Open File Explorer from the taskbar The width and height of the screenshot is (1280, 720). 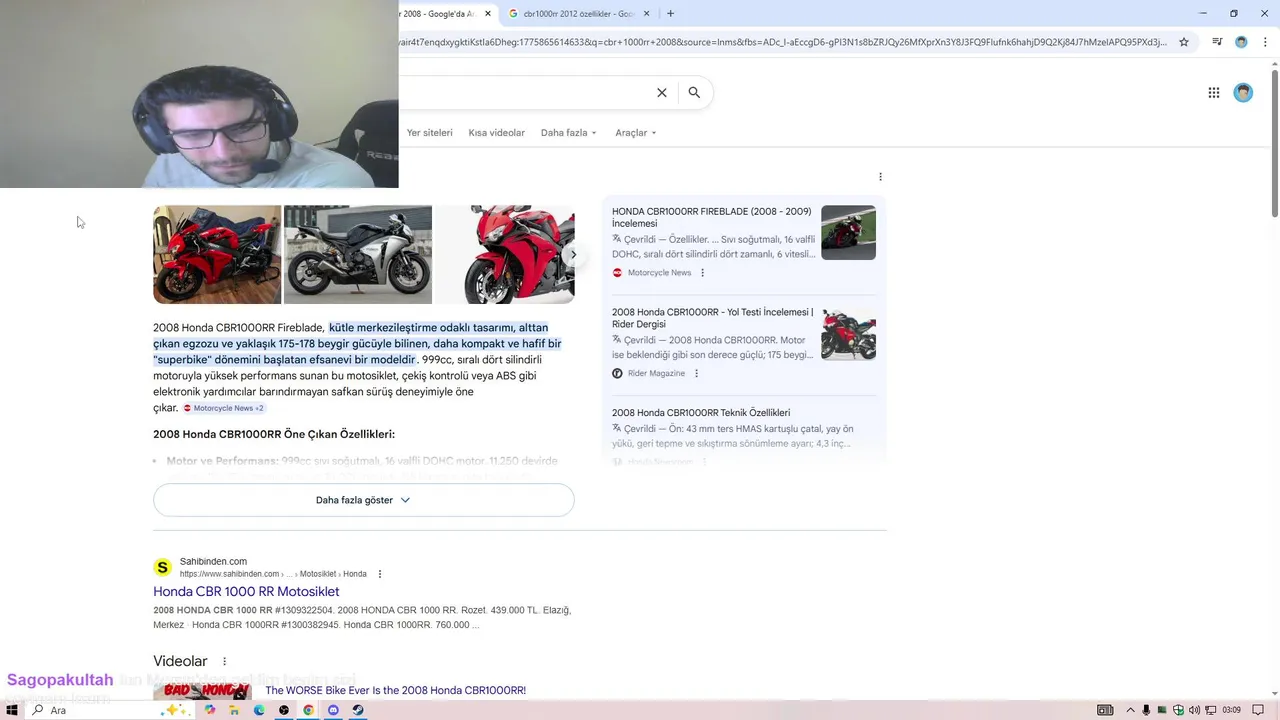pyautogui.click(x=234, y=710)
